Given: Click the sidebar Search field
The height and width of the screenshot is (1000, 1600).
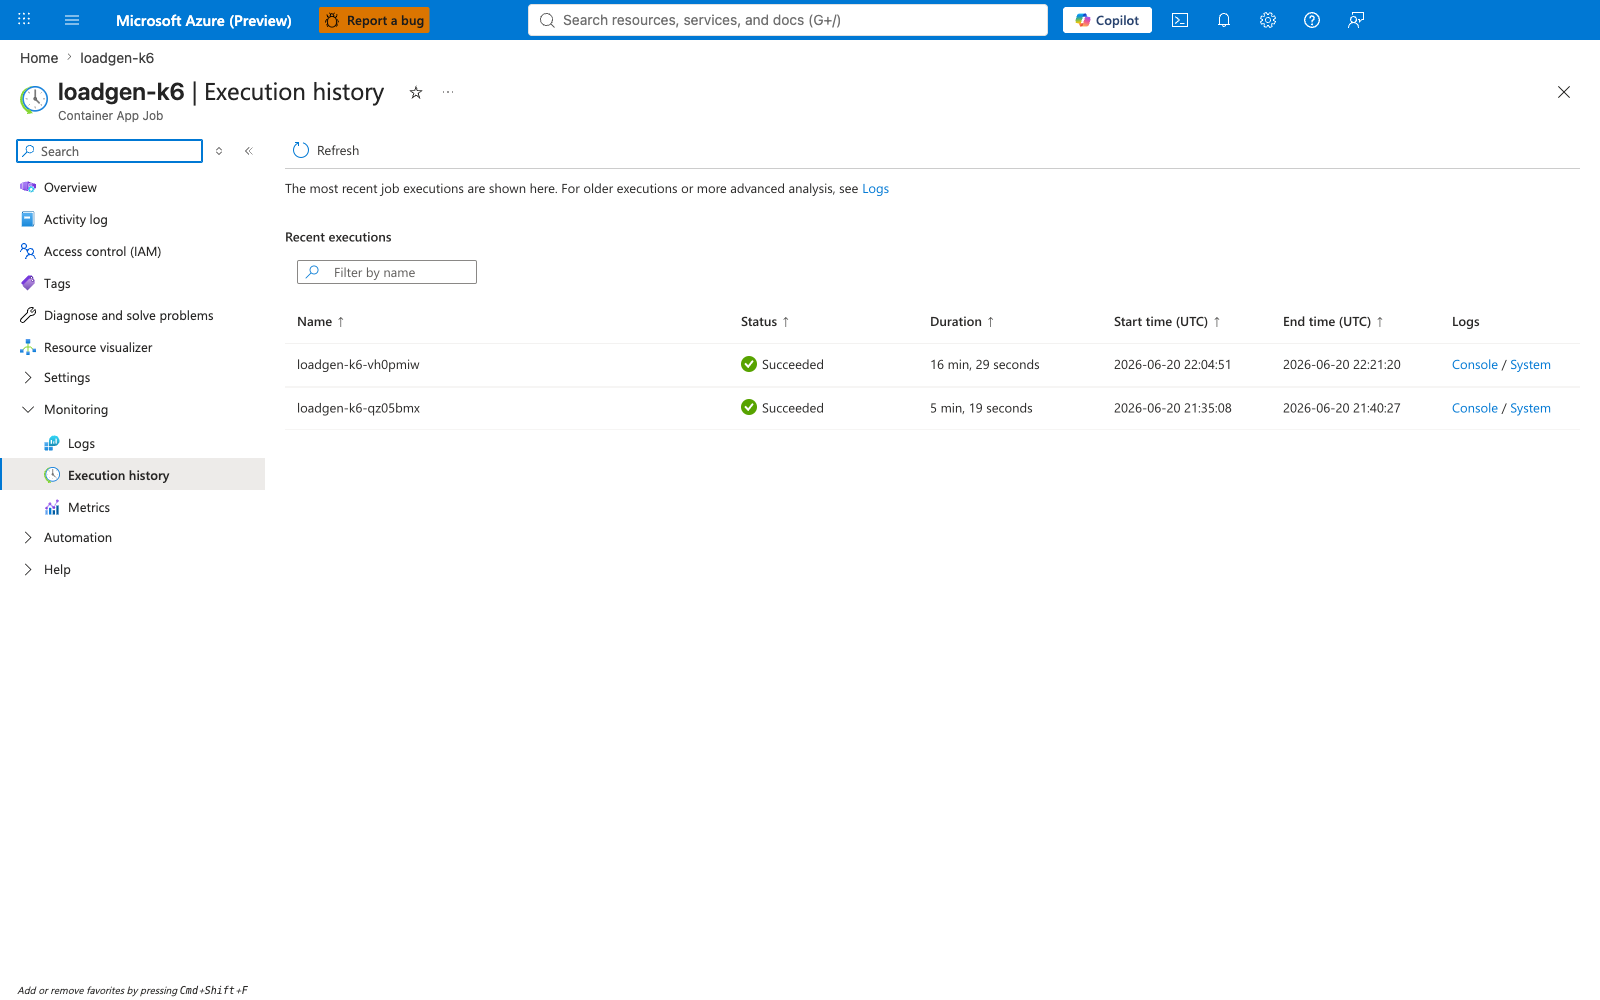Looking at the screenshot, I should [110, 151].
